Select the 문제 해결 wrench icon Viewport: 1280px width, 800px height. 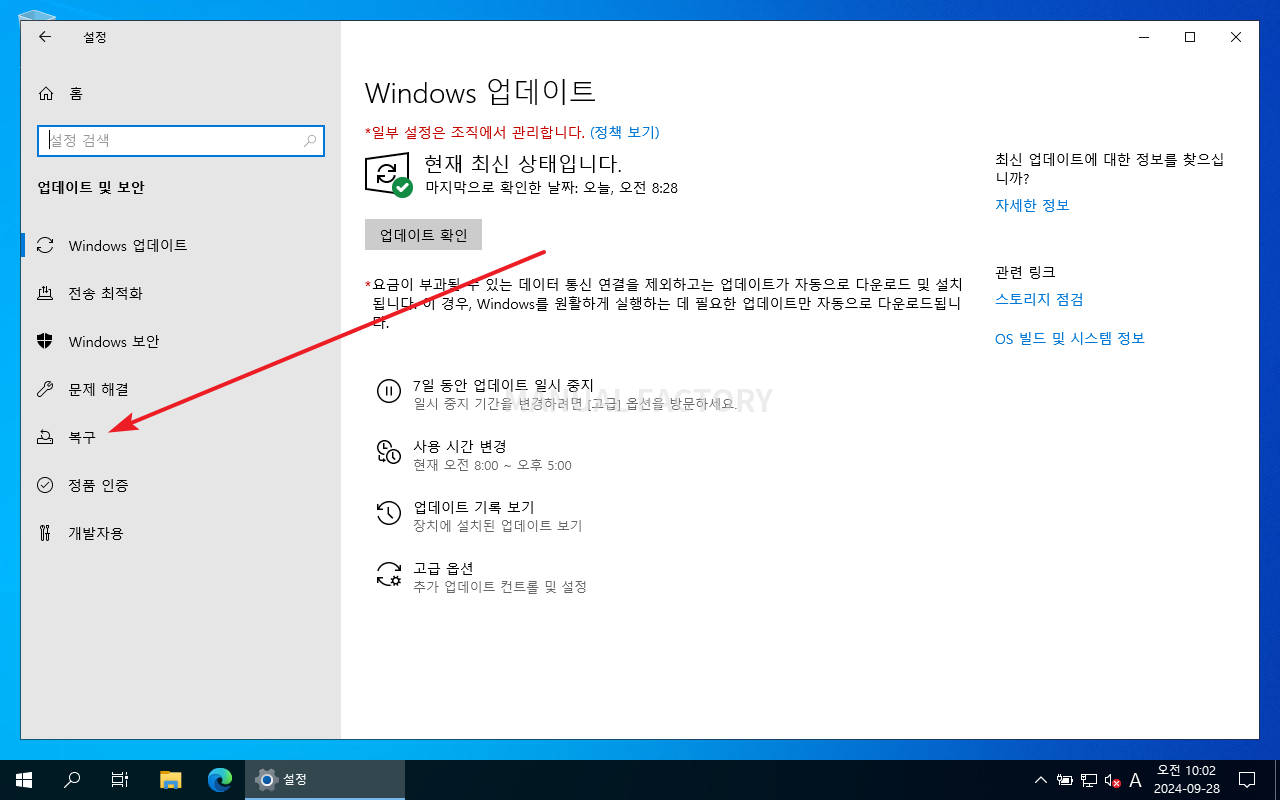[45, 389]
